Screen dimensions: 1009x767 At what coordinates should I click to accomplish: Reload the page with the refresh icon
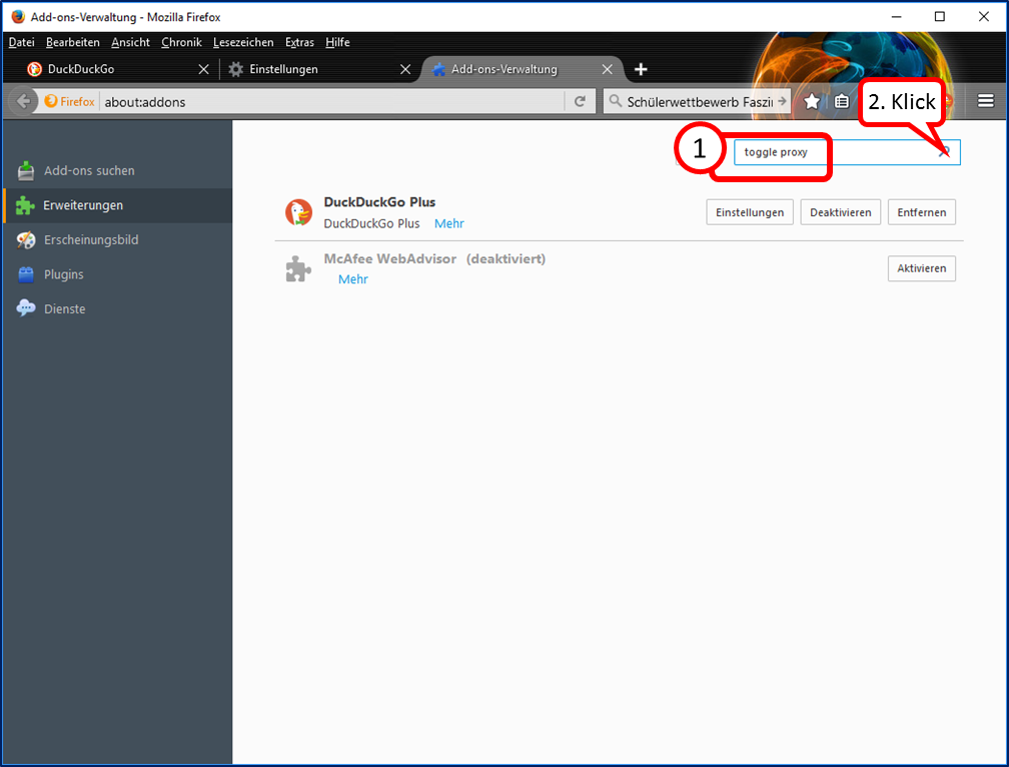point(580,102)
